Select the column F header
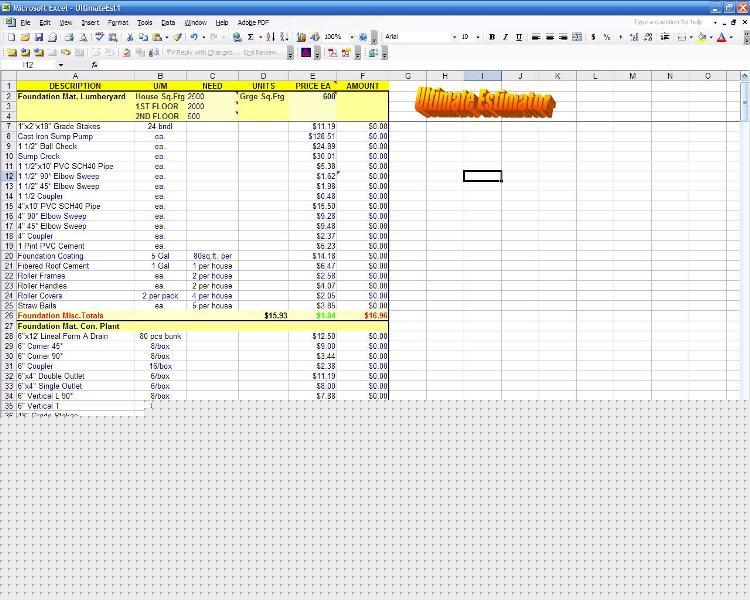750x600 pixels. click(x=363, y=76)
